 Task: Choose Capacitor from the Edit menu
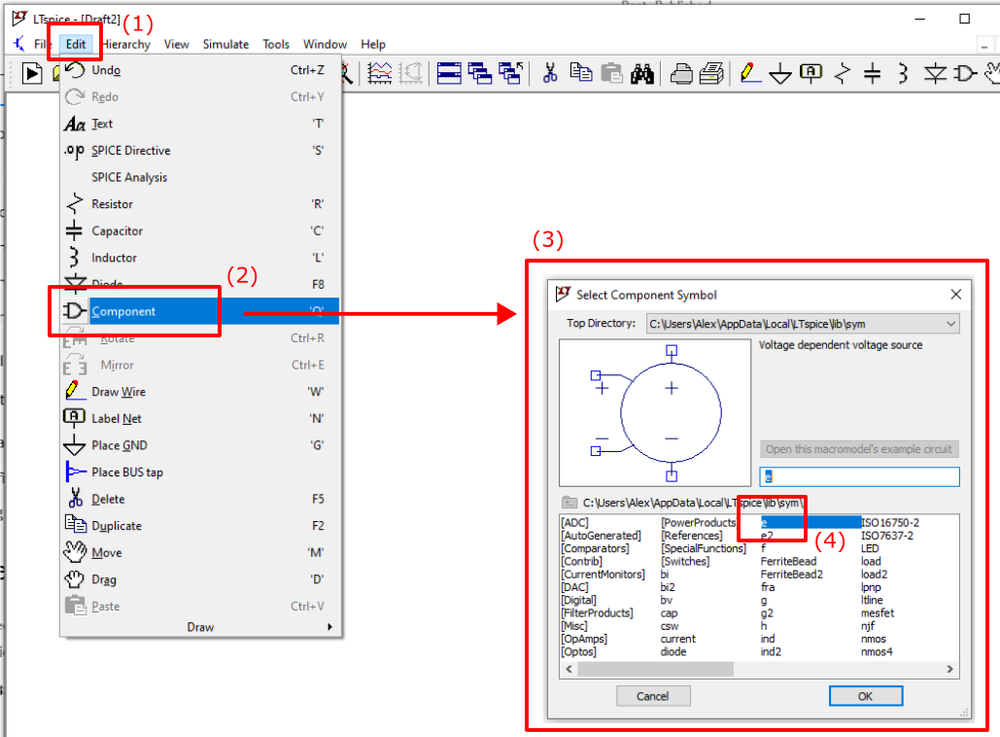click(200, 231)
